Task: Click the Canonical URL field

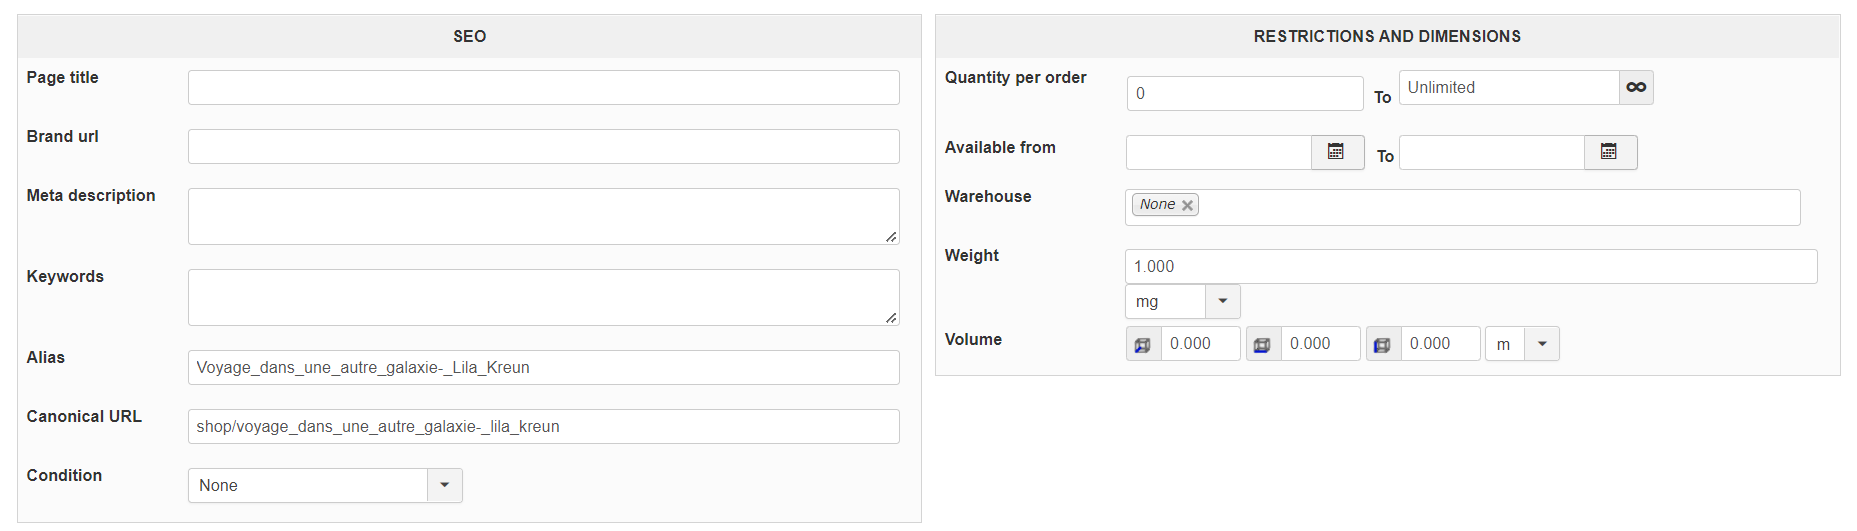Action: pyautogui.click(x=543, y=427)
